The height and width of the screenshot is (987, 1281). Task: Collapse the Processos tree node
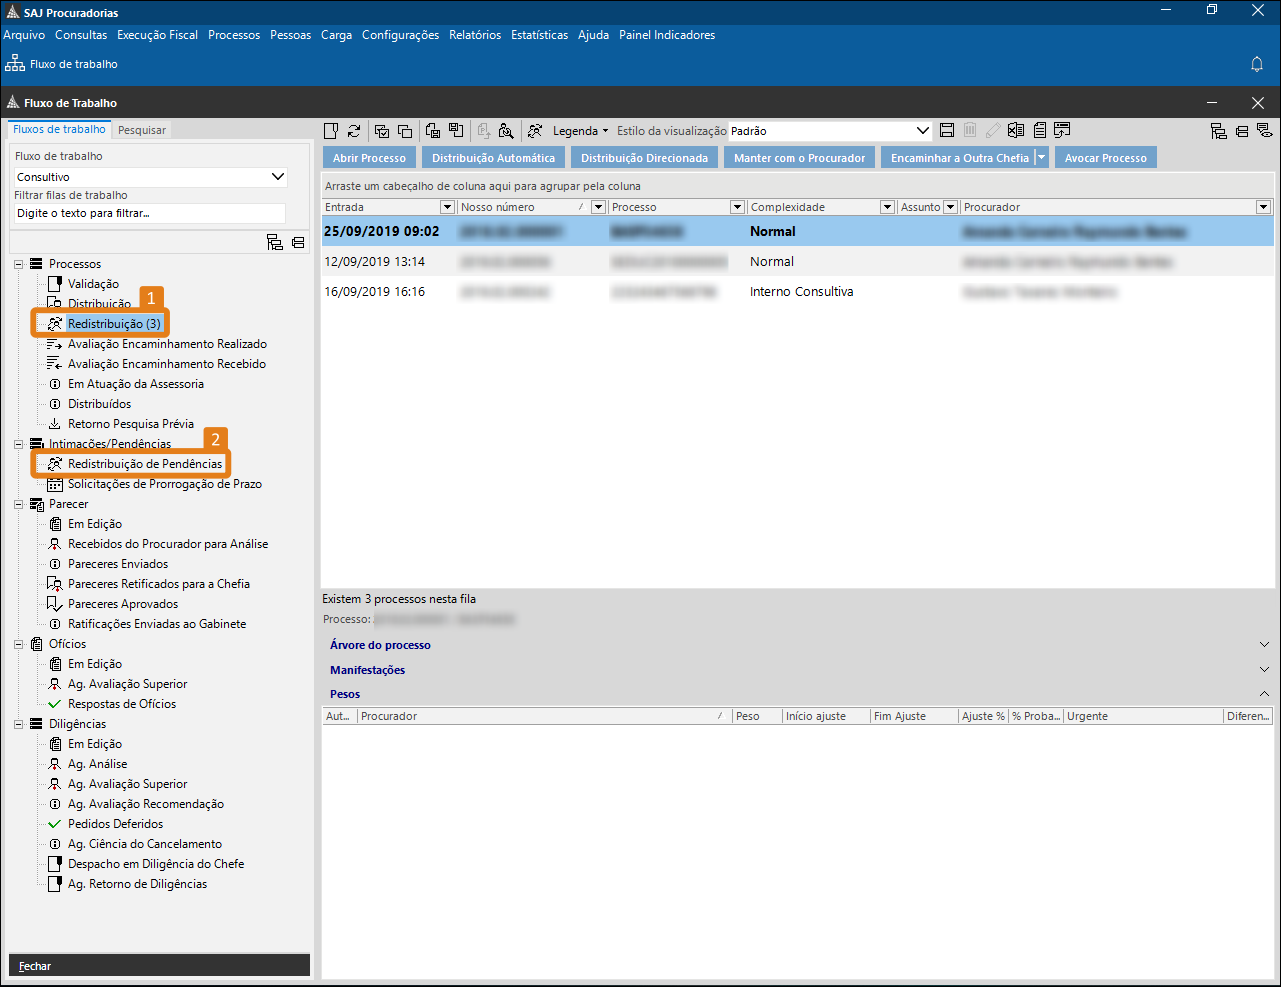(19, 264)
